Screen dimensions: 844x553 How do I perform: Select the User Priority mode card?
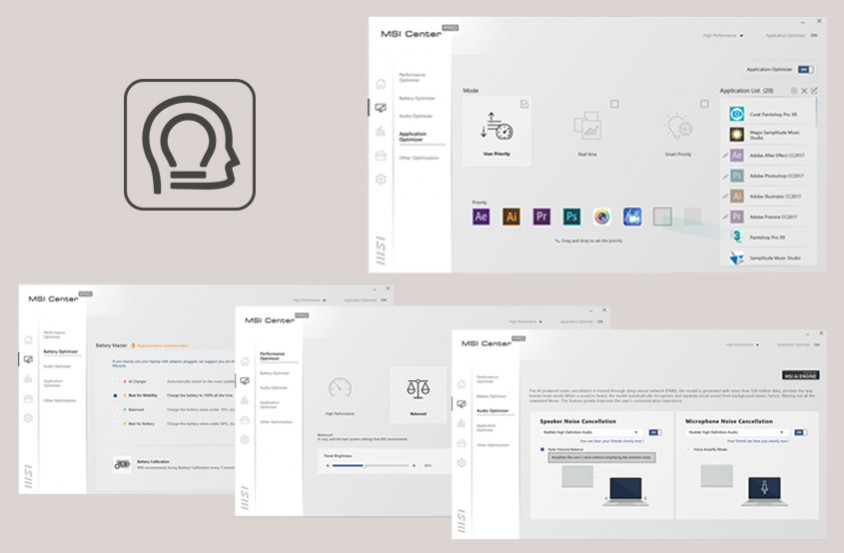(x=496, y=131)
